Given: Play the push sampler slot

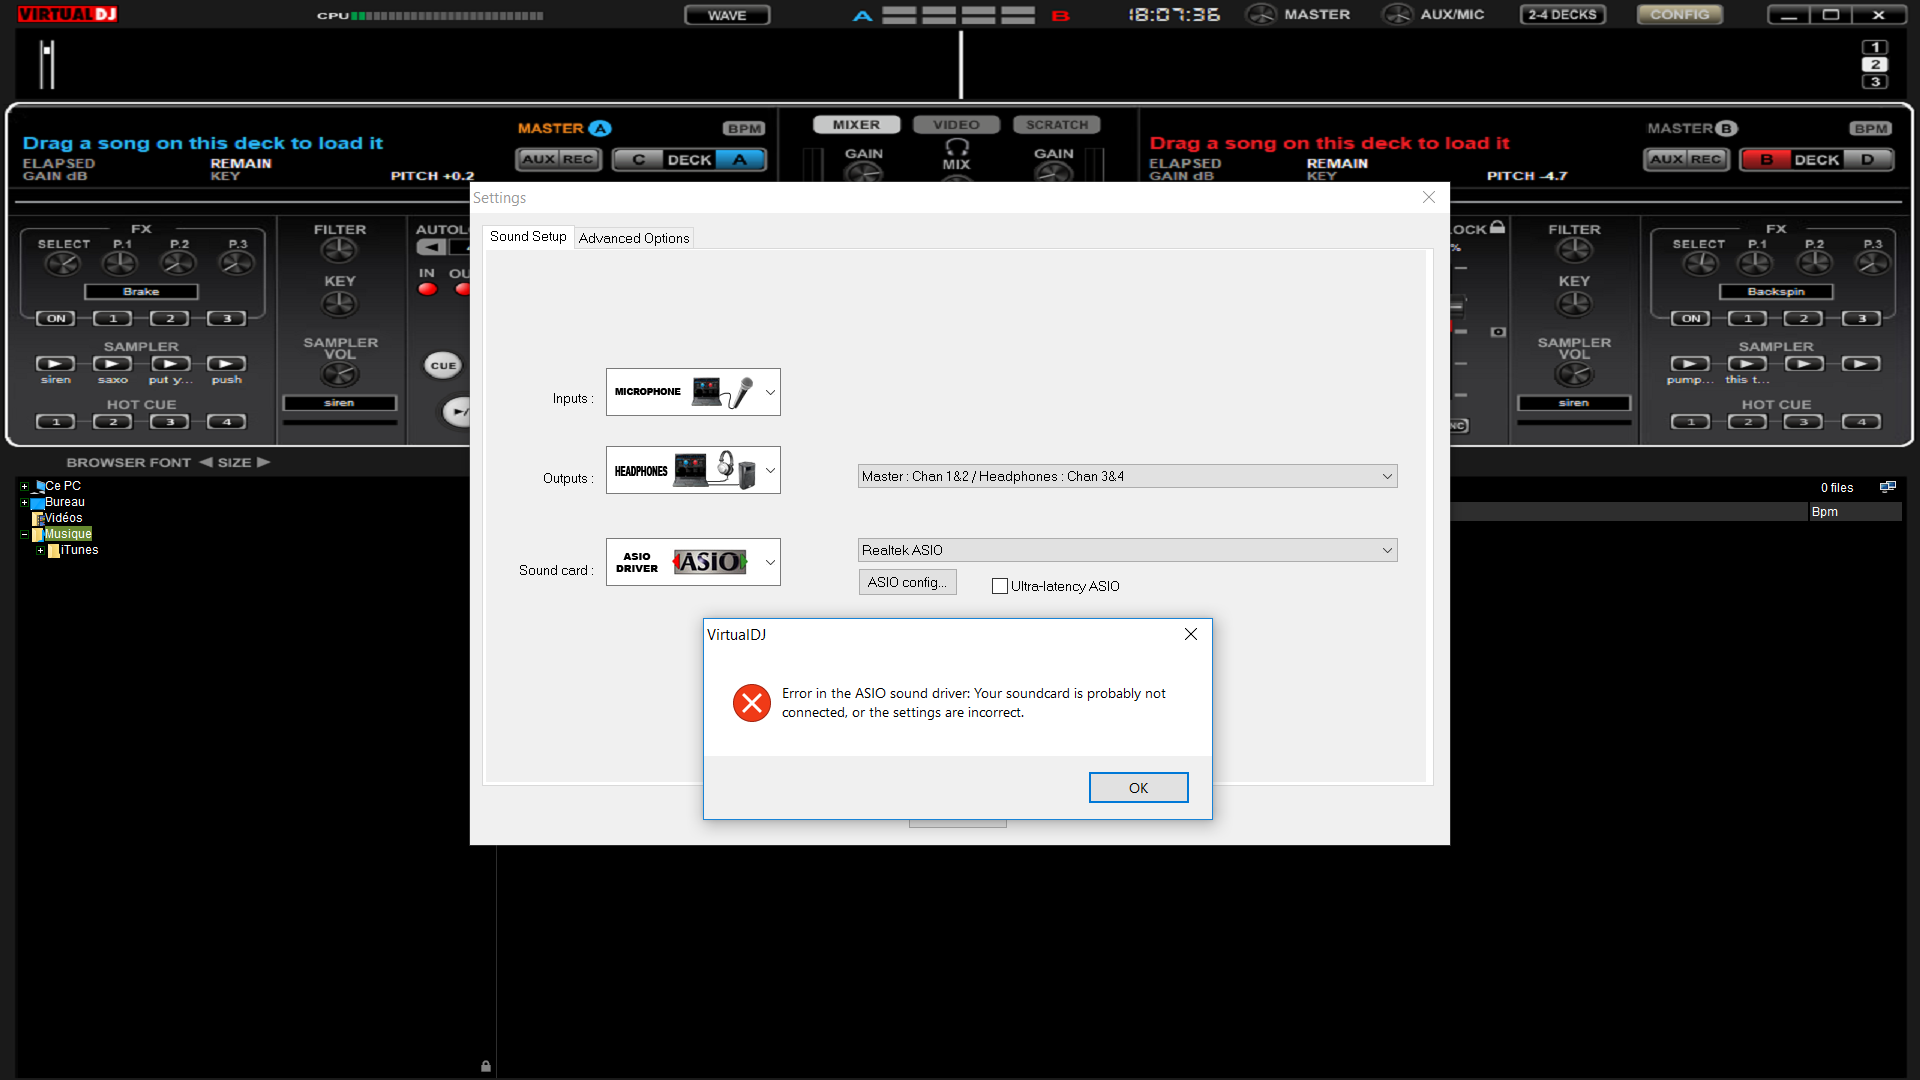Looking at the screenshot, I should tap(227, 364).
